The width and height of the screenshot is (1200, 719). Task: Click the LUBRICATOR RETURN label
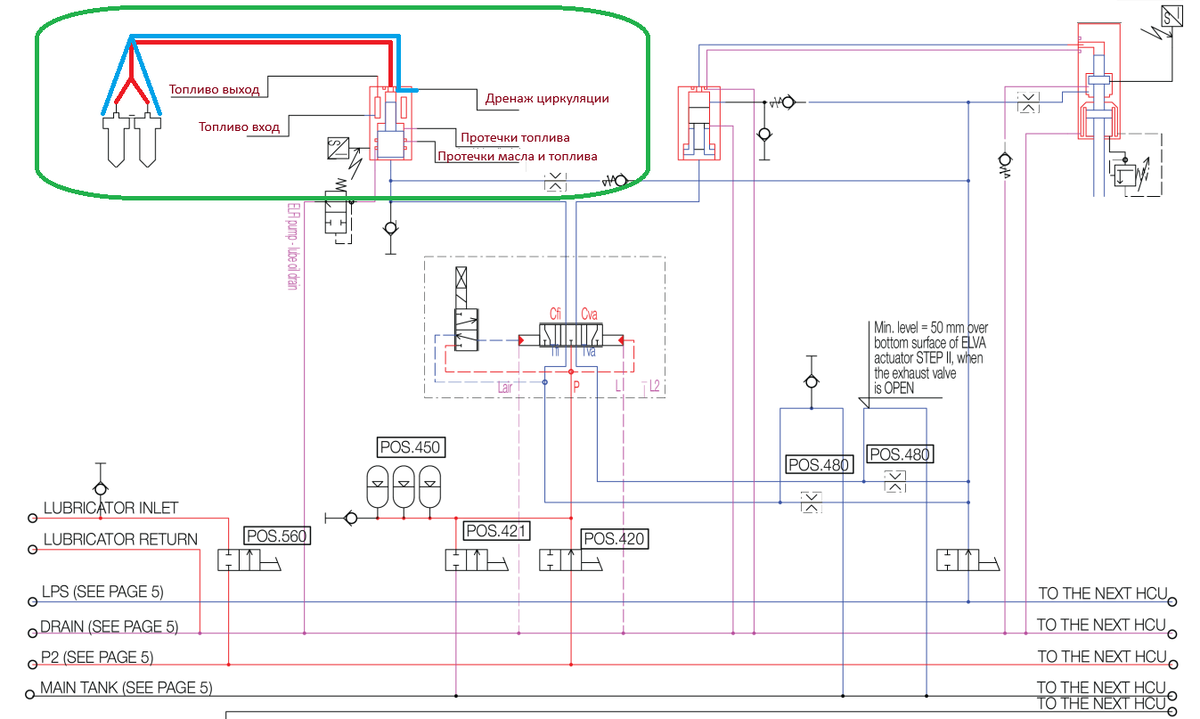[120, 540]
